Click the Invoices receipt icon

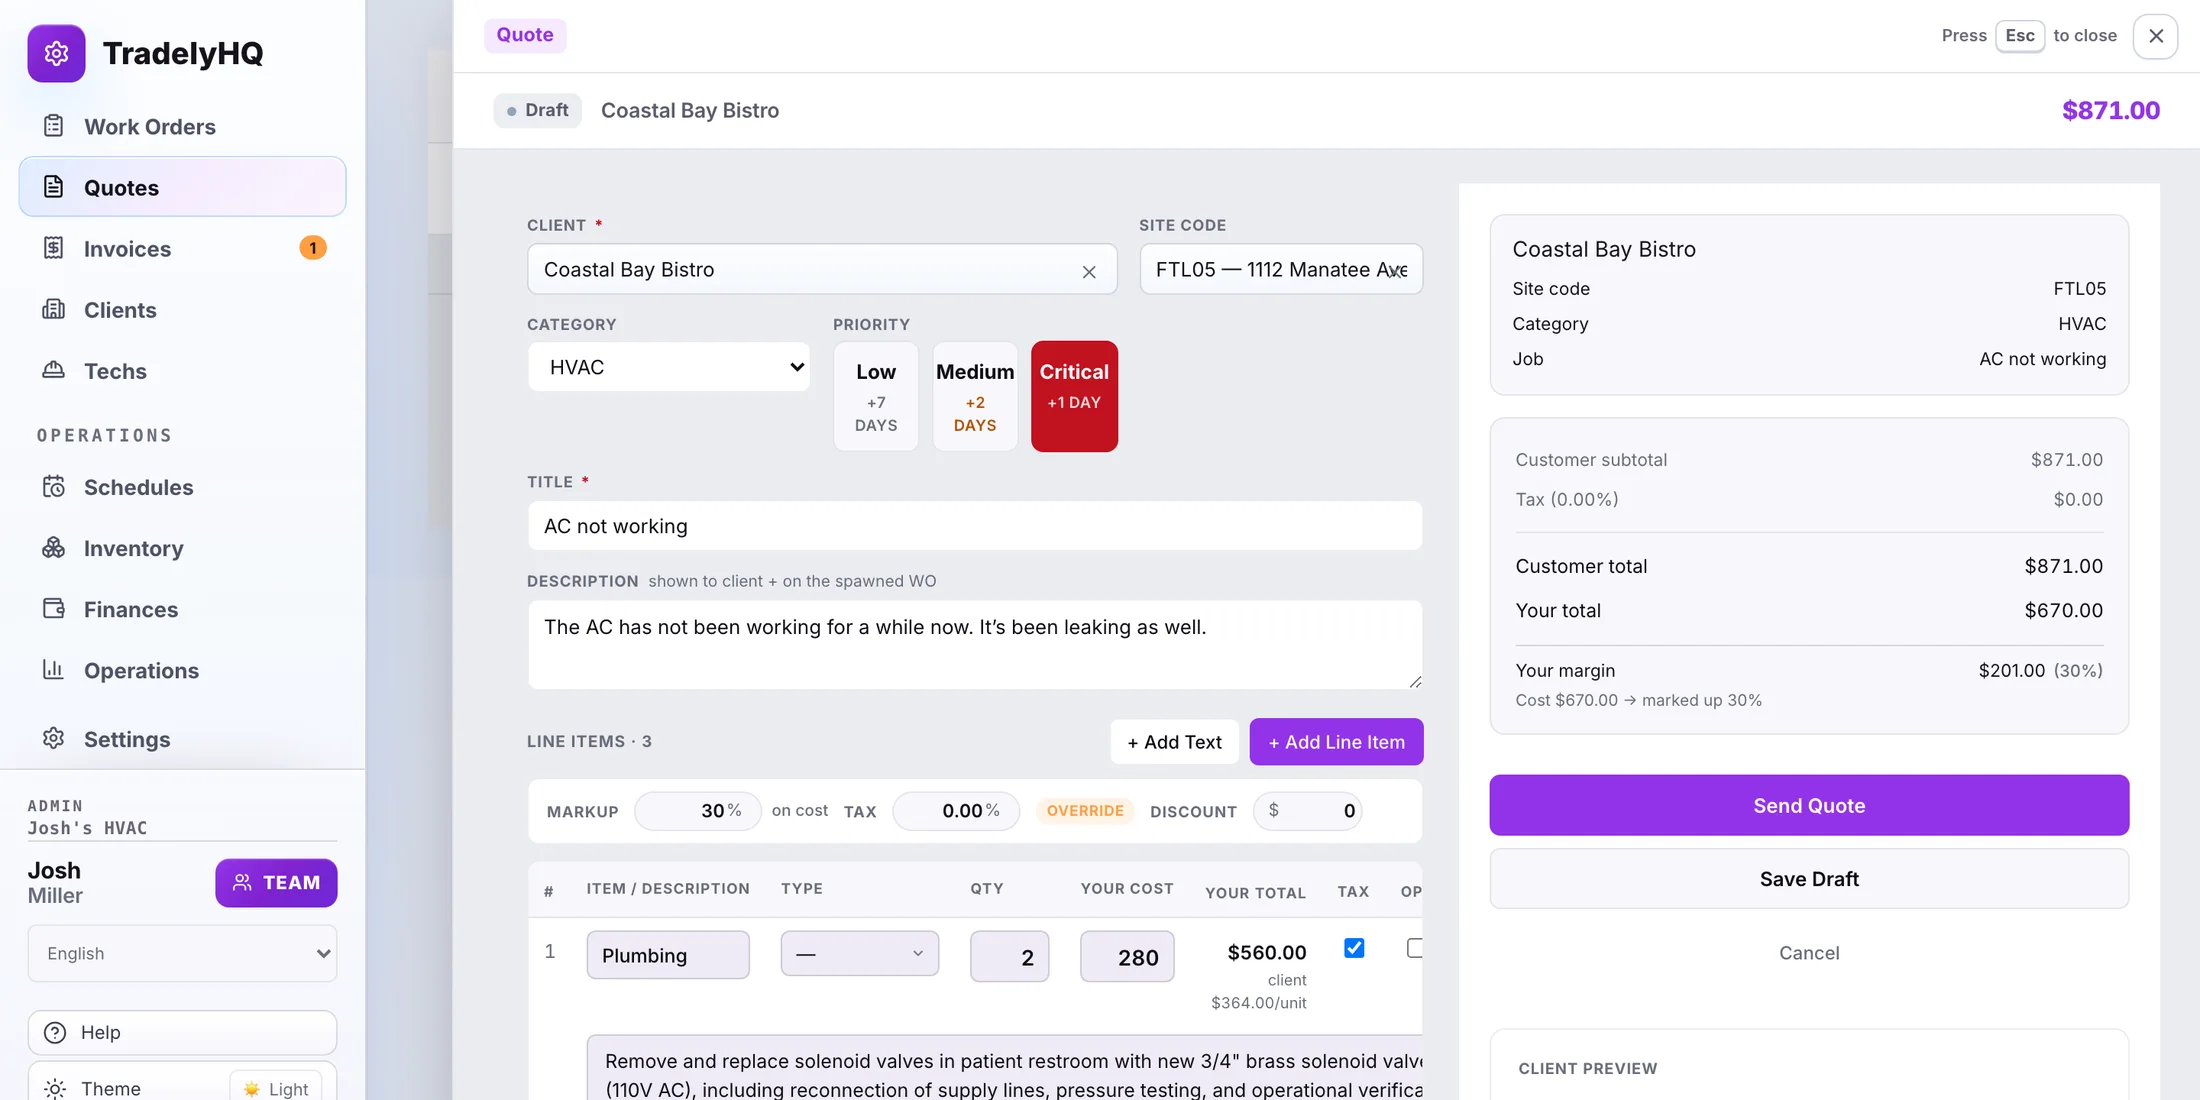(x=54, y=248)
